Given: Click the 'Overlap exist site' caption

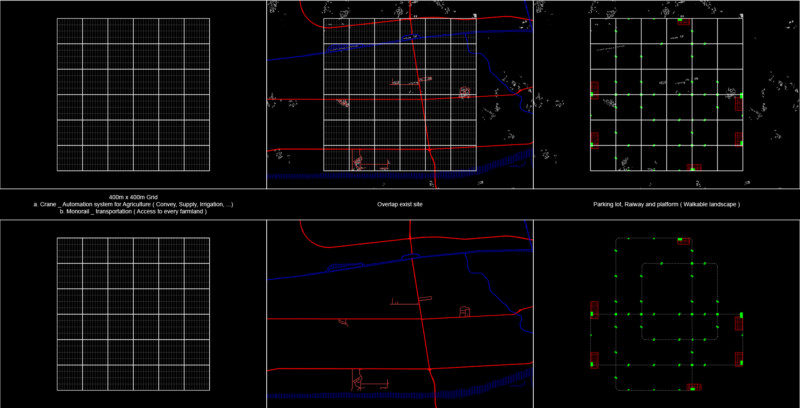Looking at the screenshot, I should click(400, 204).
